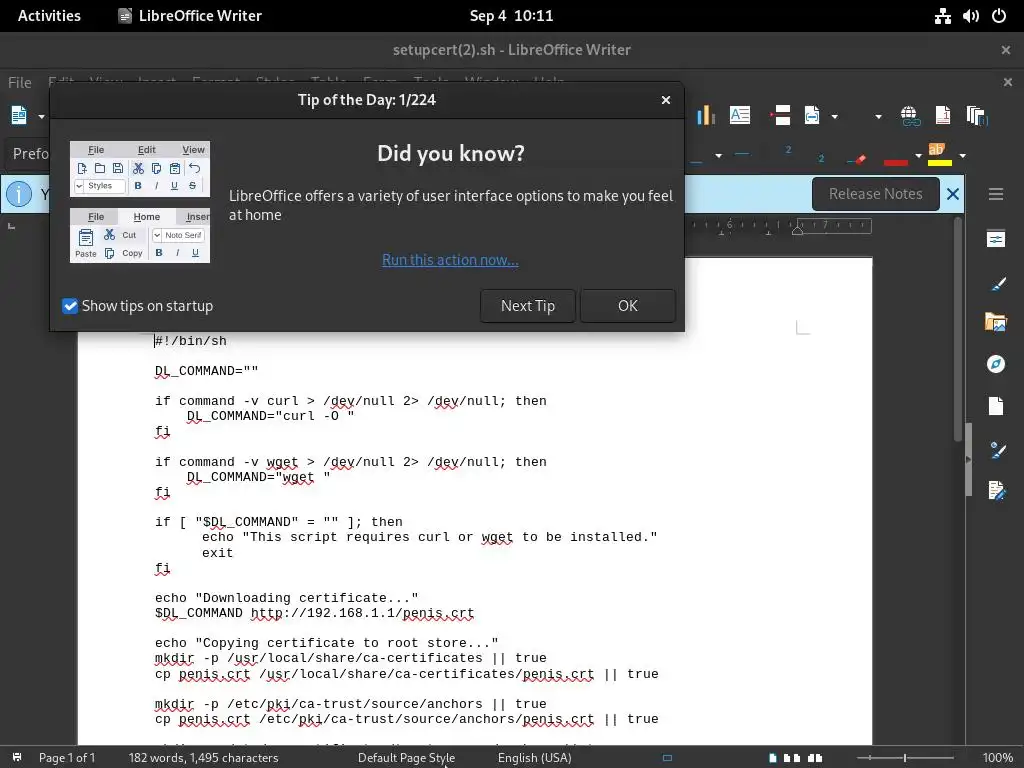Screen dimensions: 1024x768
Task: Click the Insert Hyperlink globe icon
Action: pos(910,116)
